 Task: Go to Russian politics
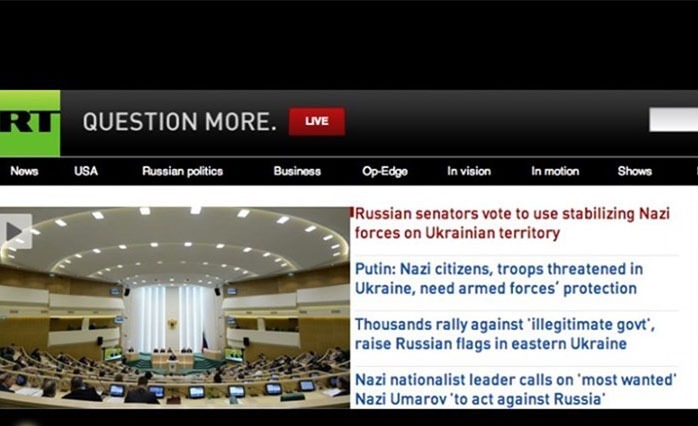pos(183,171)
